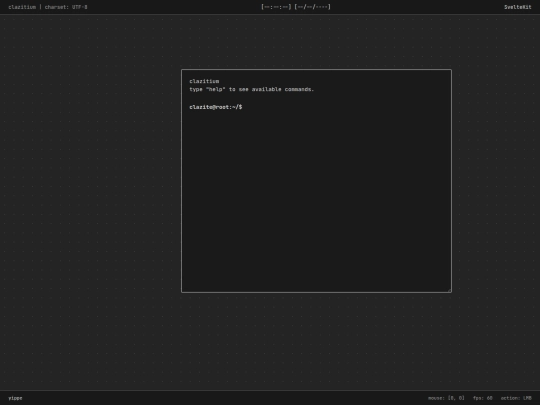Click the clazite@root:~/$ prompt text
The height and width of the screenshot is (405, 540).
216,107
